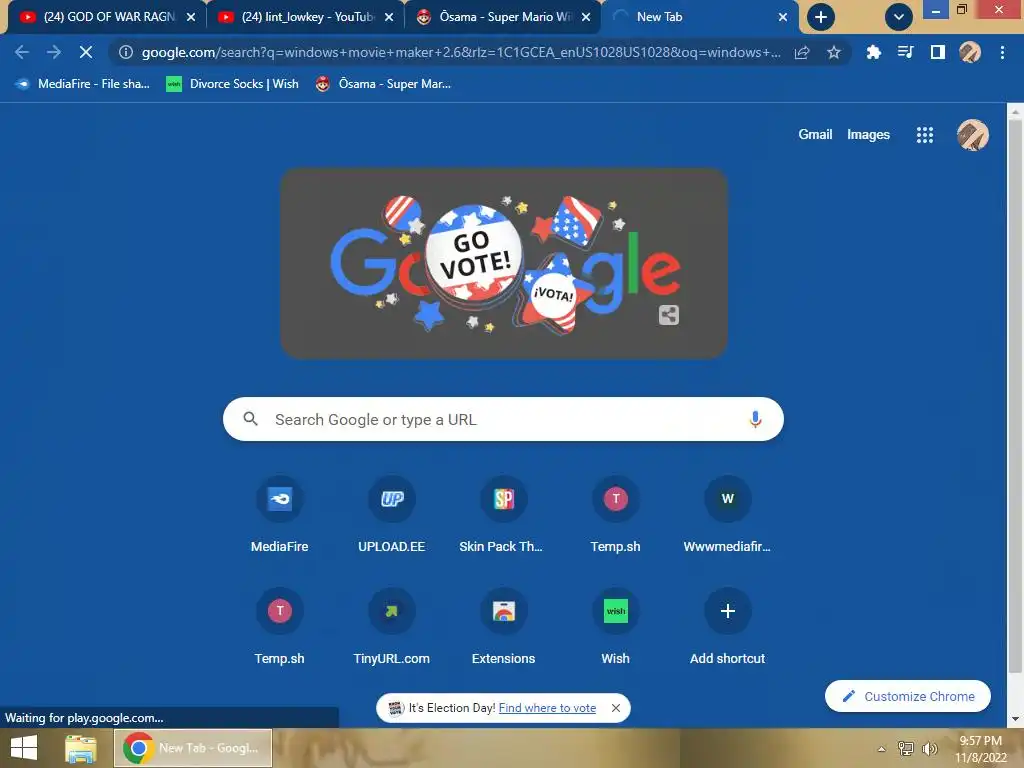Open the TinyURL.com shortcut
Screen dimensions: 1024x768
point(392,627)
